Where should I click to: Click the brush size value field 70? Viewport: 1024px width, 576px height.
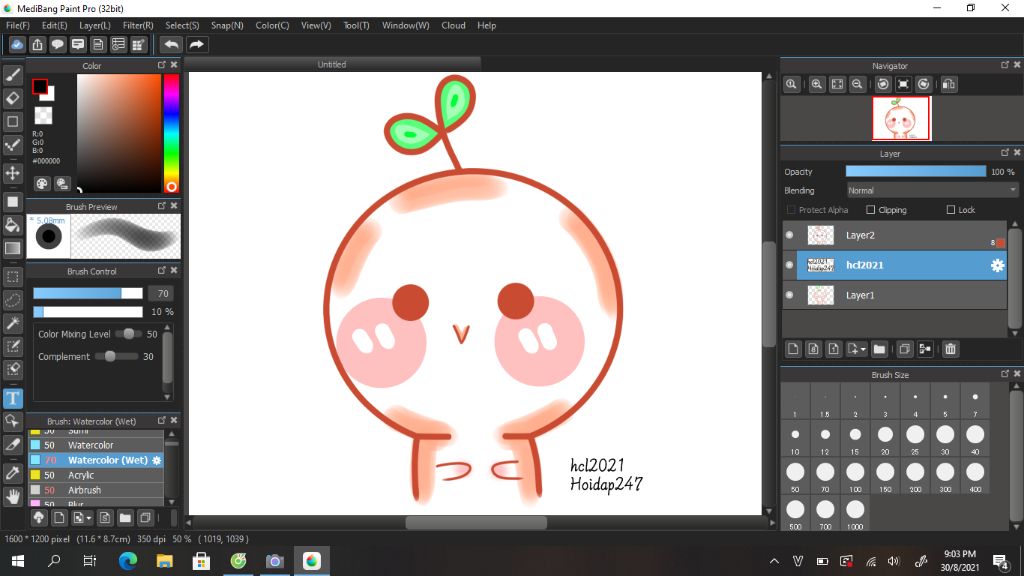pyautogui.click(x=163, y=293)
